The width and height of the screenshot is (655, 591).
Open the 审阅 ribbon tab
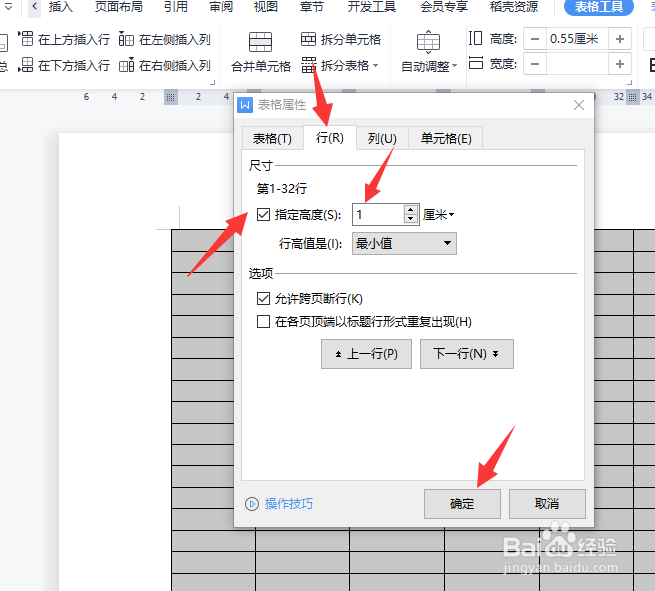pos(221,7)
